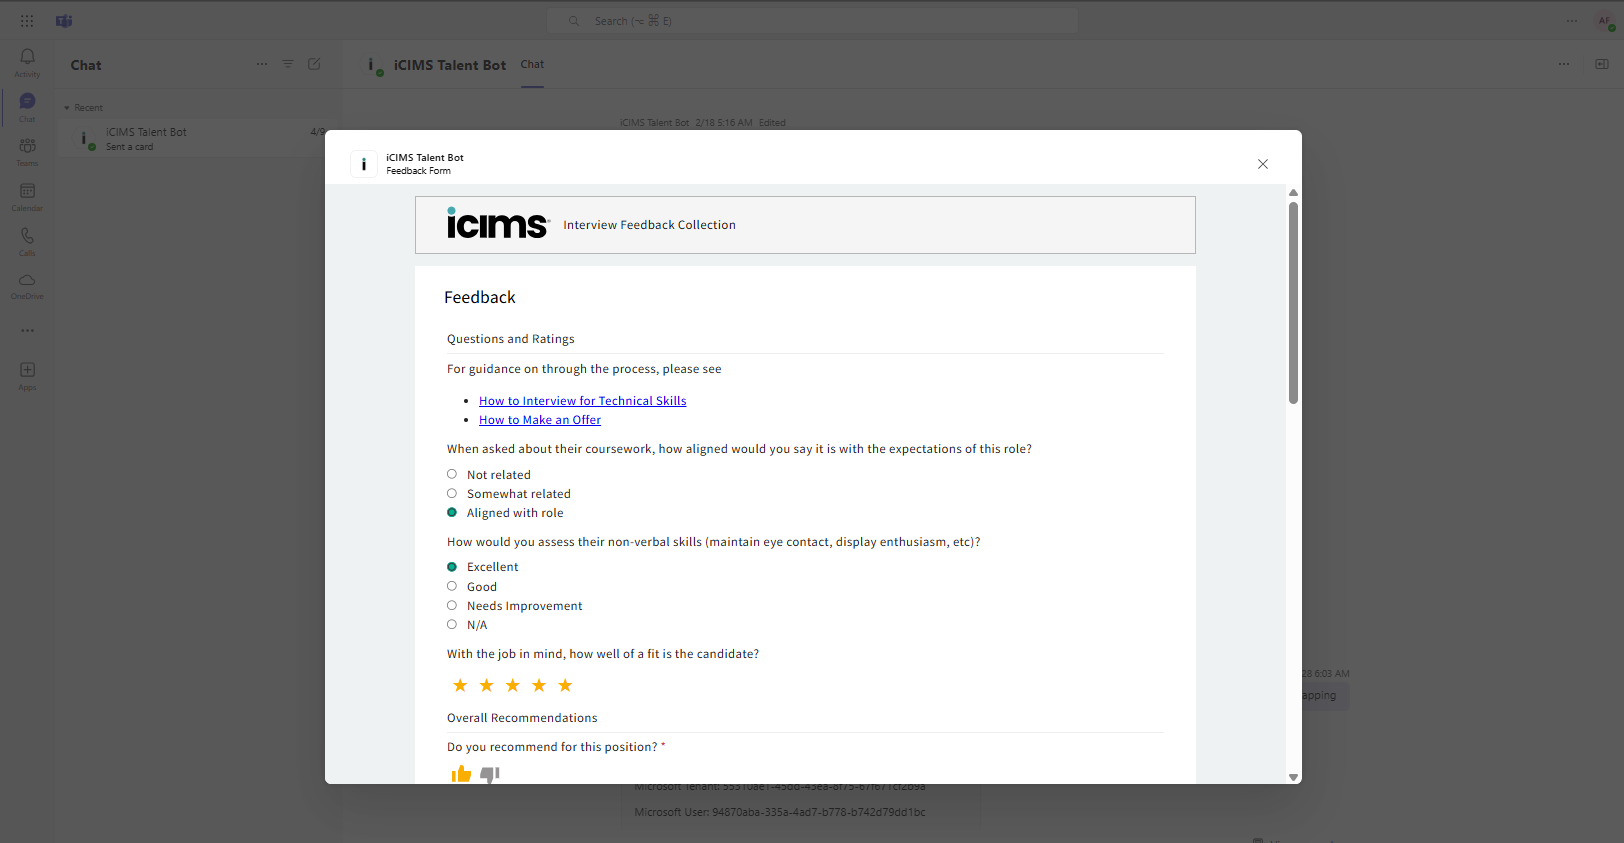The image size is (1624, 843).
Task: Click the scrollbar up arrow in form
Action: tap(1293, 192)
